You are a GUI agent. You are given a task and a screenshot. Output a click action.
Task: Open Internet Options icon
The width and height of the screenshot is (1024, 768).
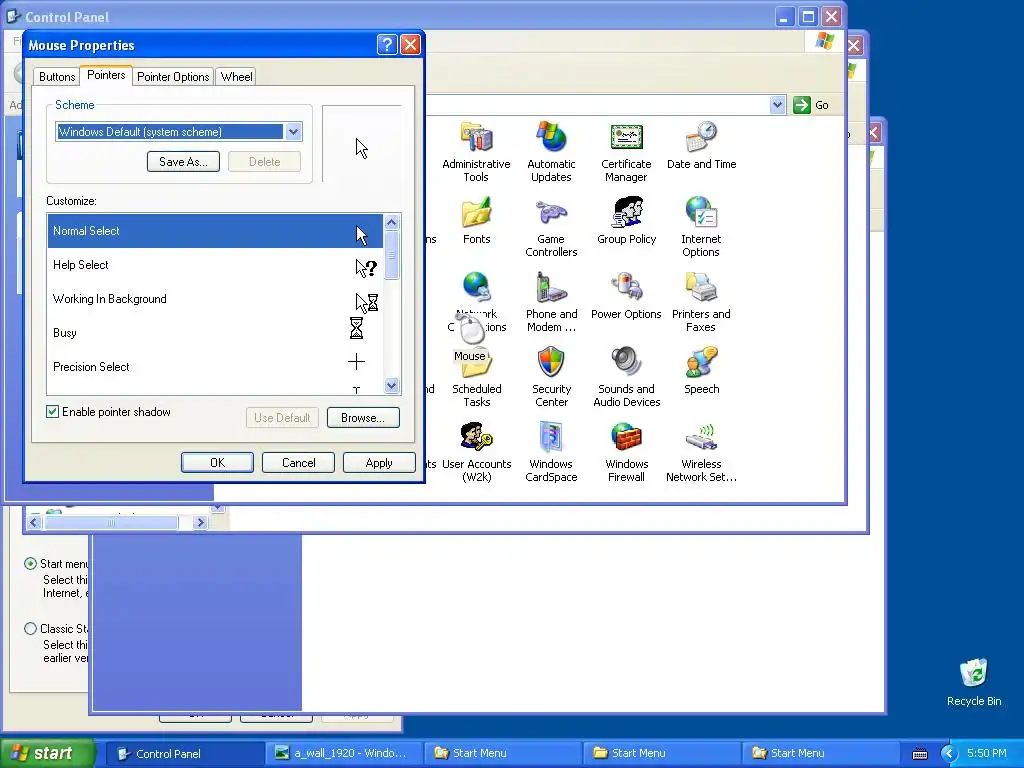click(701, 213)
